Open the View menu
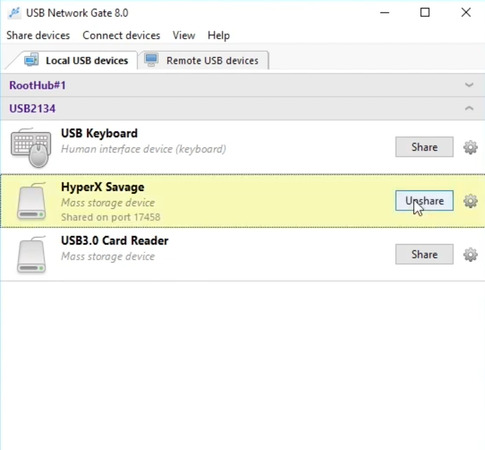 [x=184, y=35]
